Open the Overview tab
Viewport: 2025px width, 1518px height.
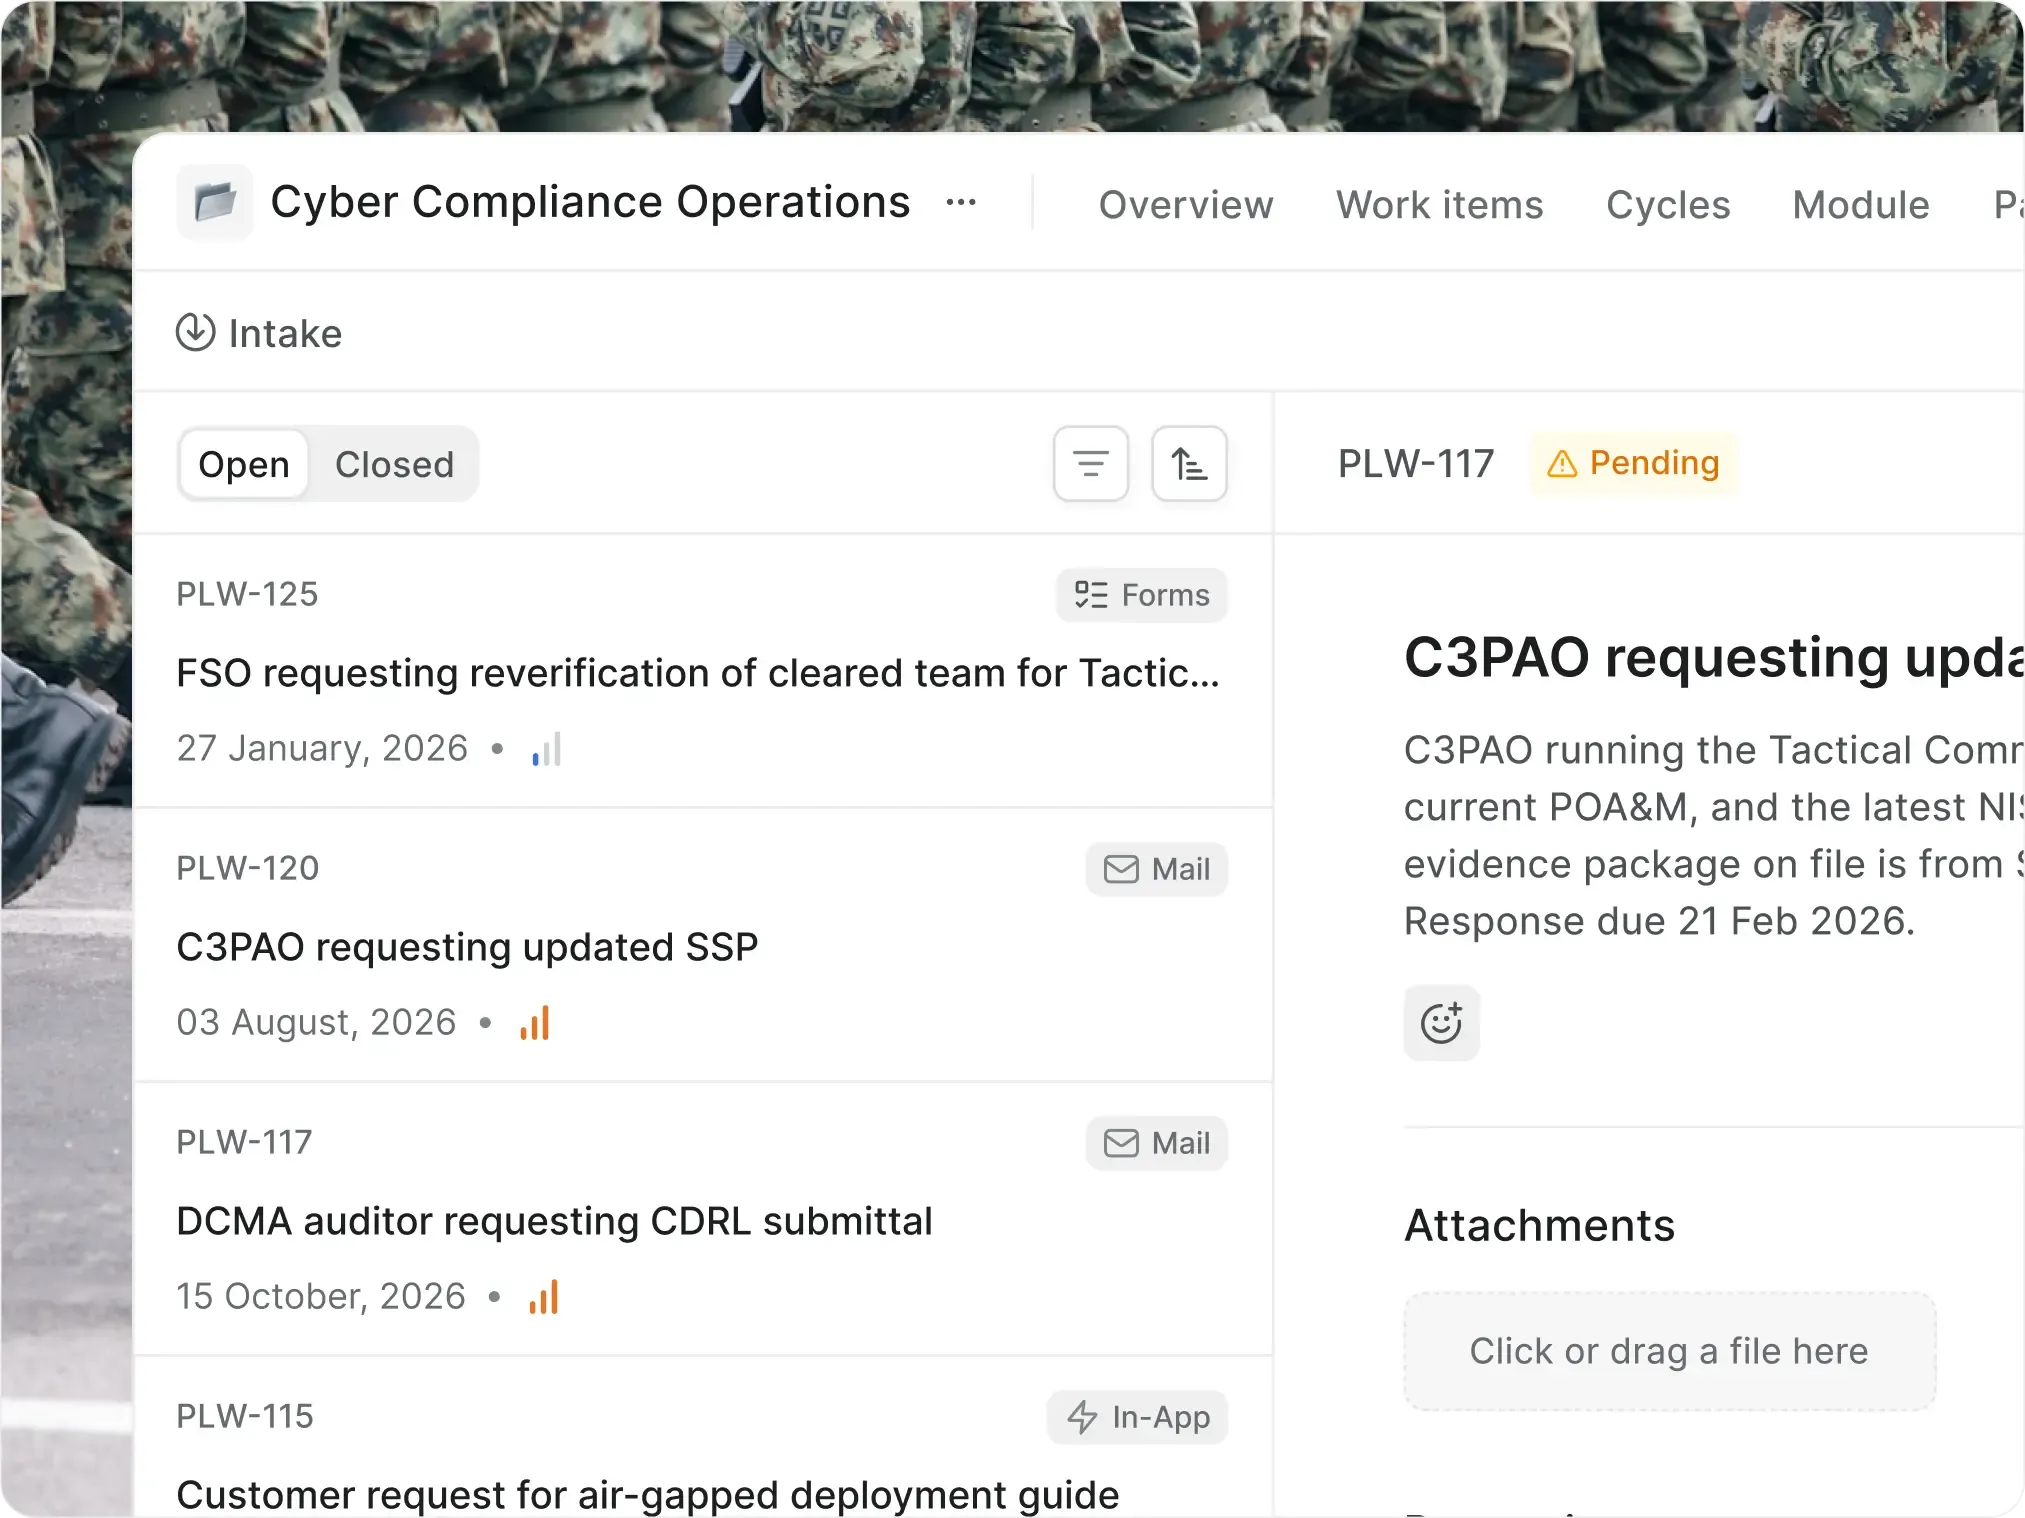pyautogui.click(x=1186, y=204)
